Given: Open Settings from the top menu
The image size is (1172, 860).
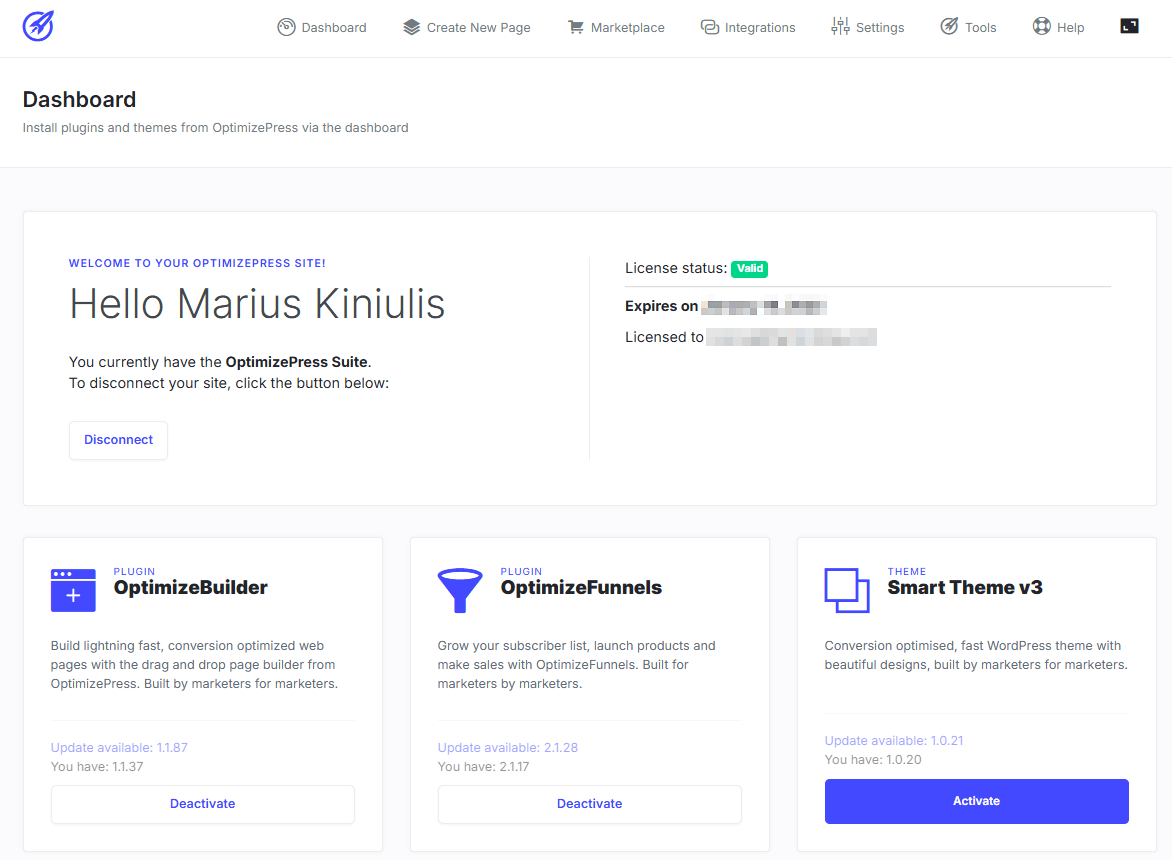Looking at the screenshot, I should pos(867,27).
